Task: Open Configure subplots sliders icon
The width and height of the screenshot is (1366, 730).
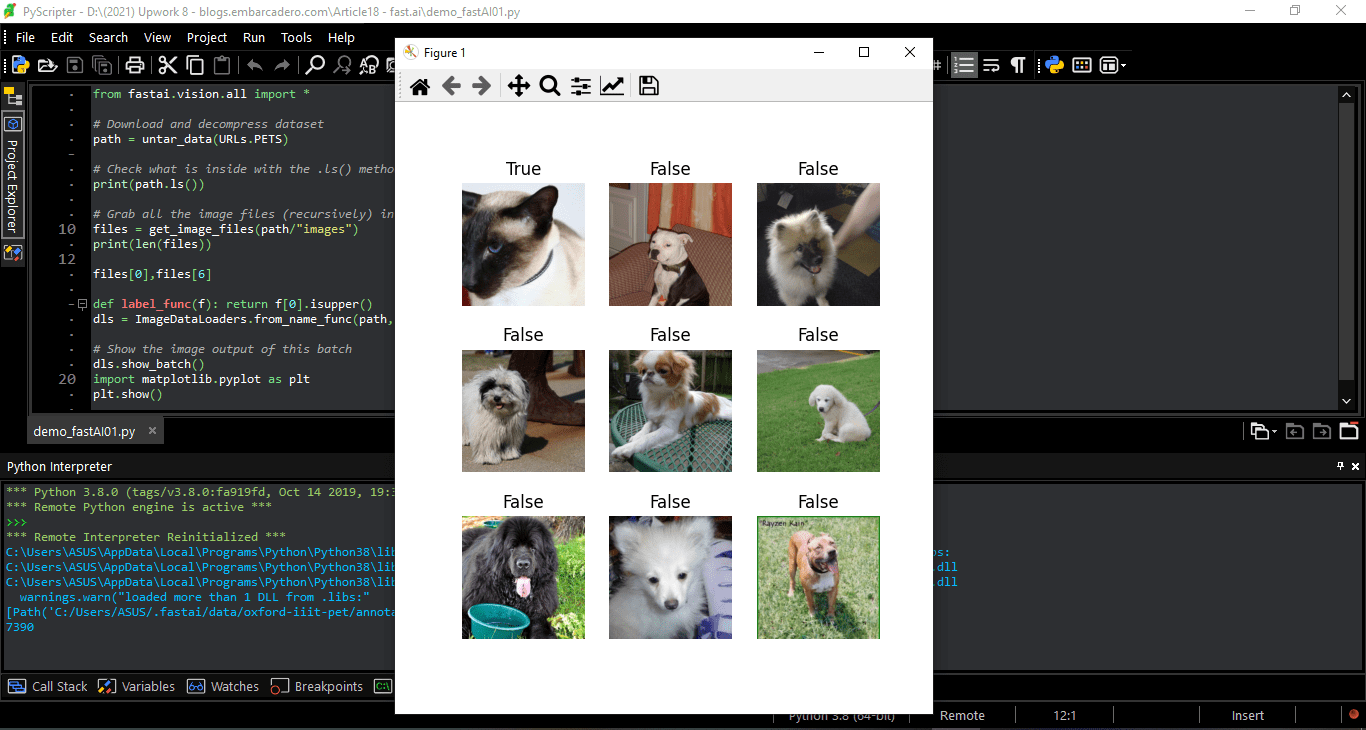Action: click(x=581, y=86)
